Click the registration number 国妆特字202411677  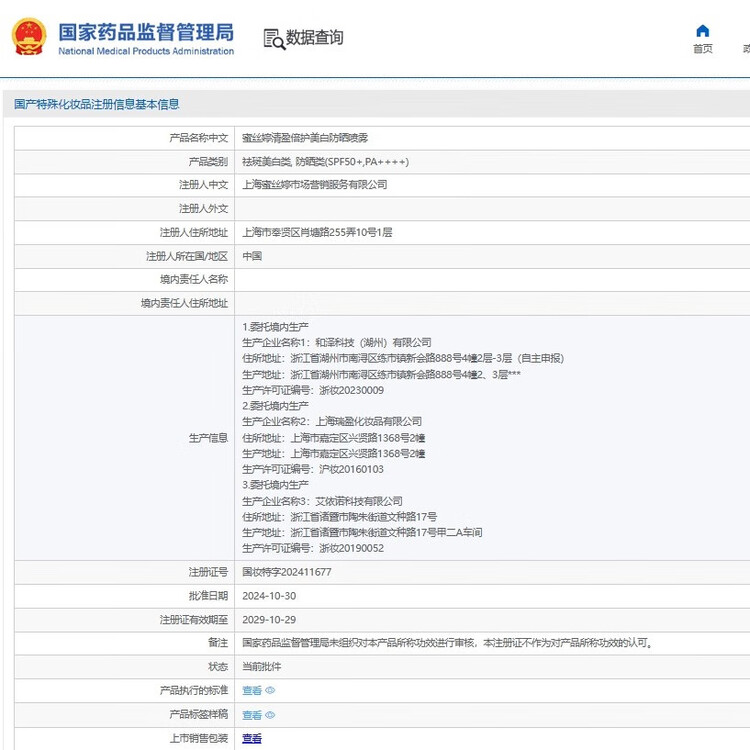[x=286, y=572]
